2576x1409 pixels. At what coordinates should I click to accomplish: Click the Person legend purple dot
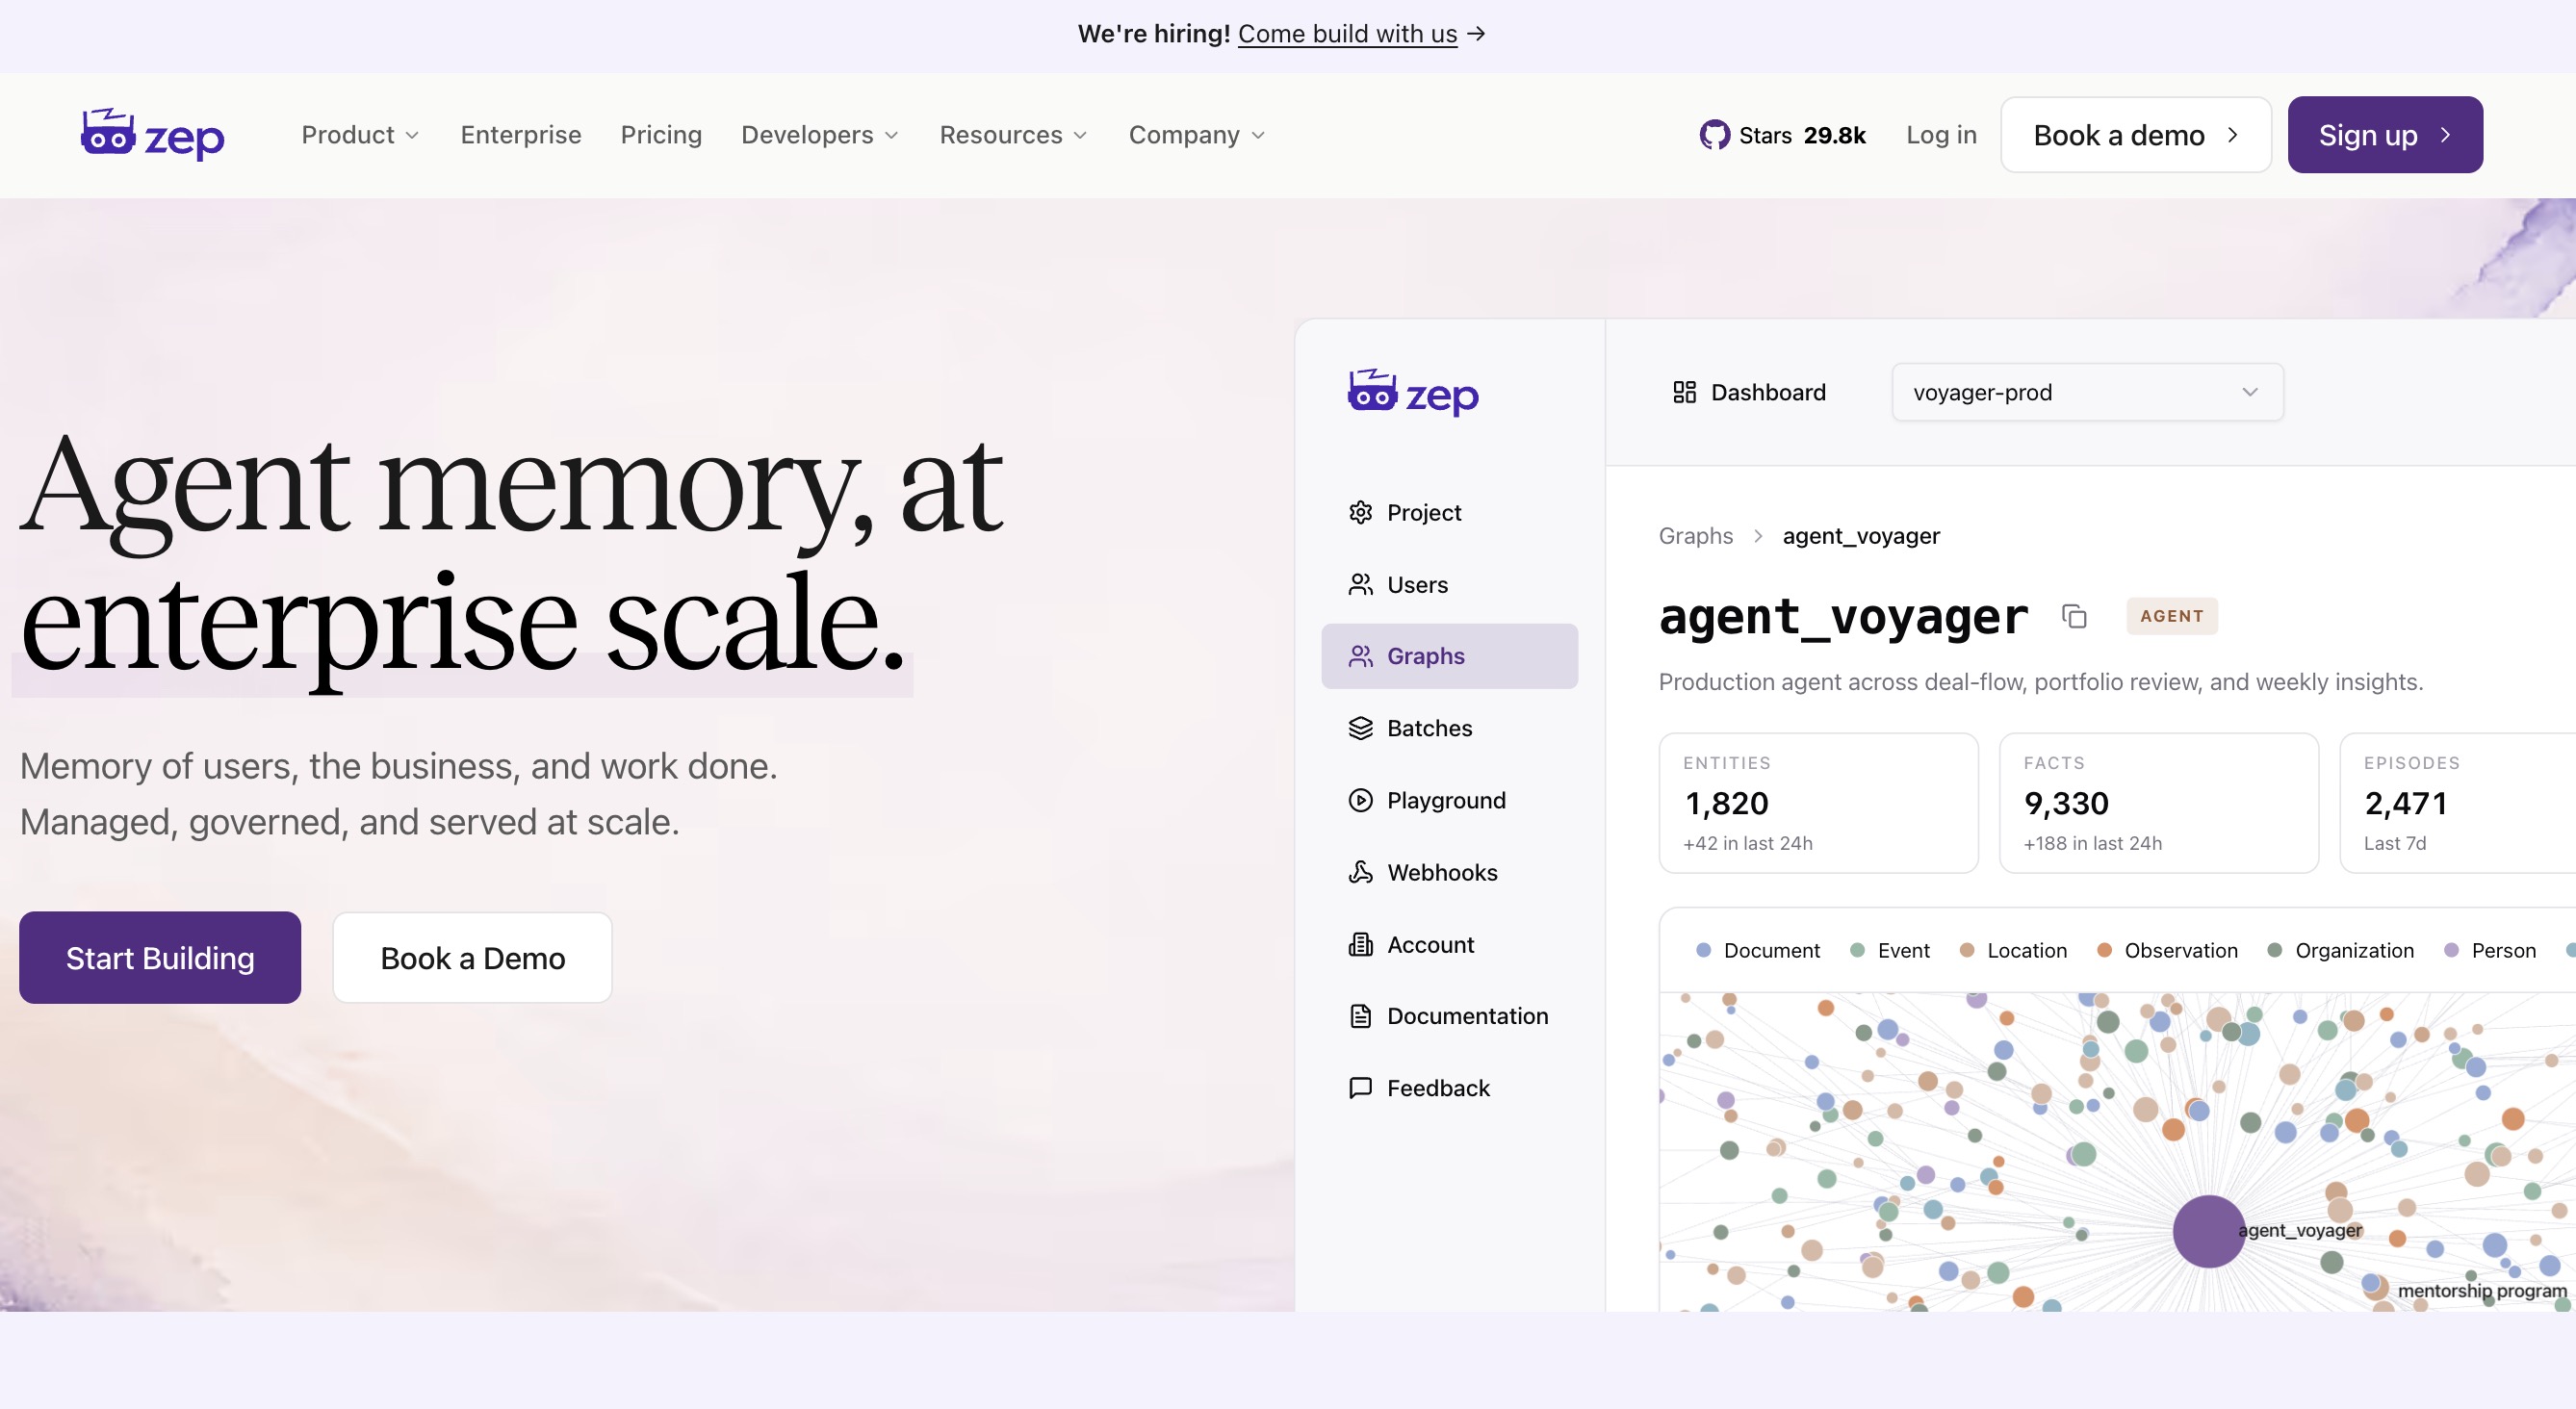tap(2451, 950)
